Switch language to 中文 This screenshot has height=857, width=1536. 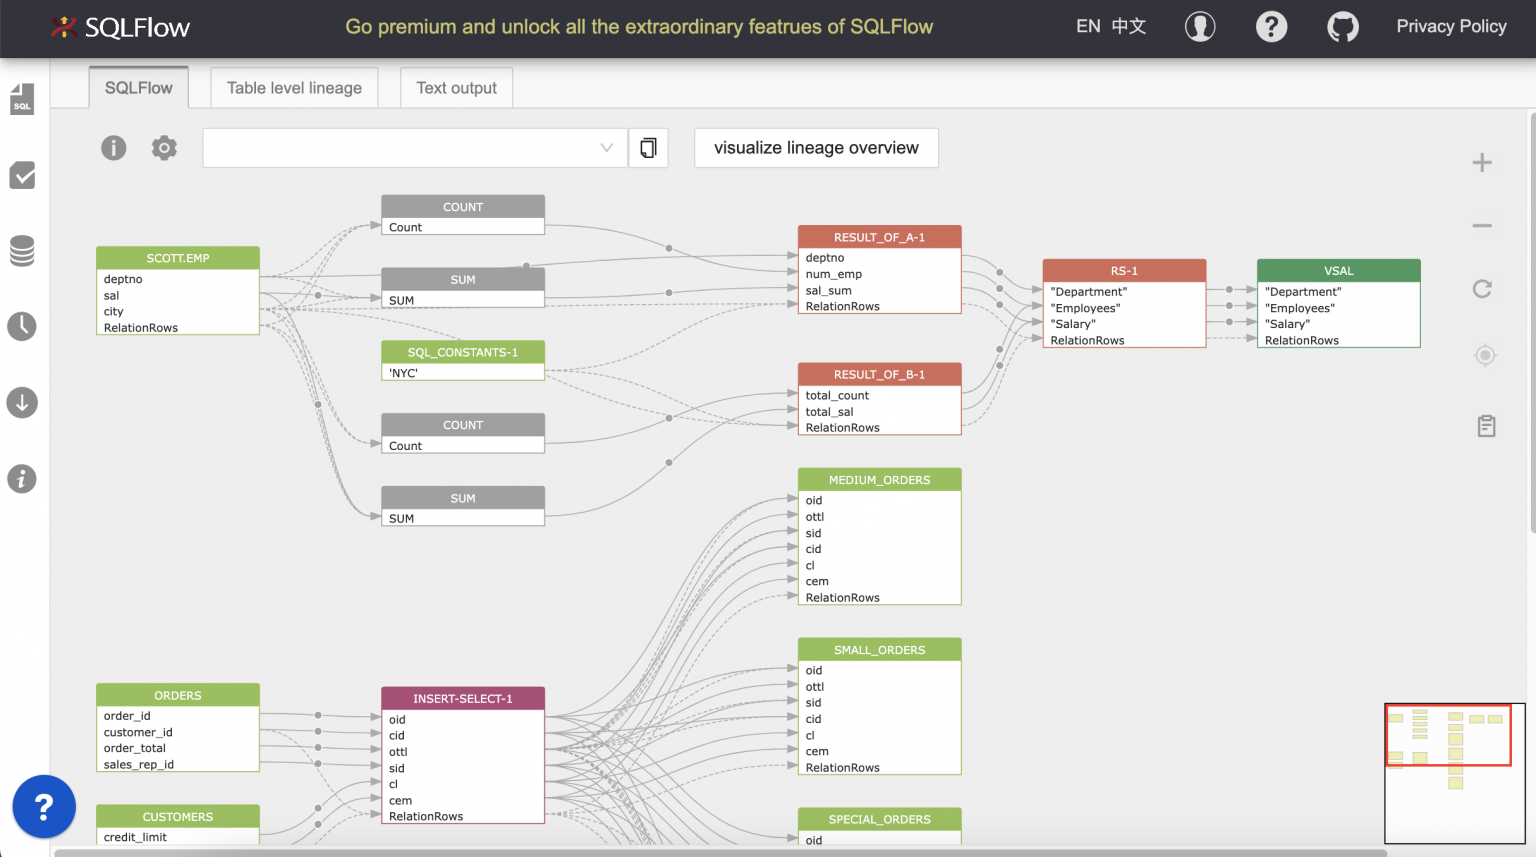(x=1129, y=27)
